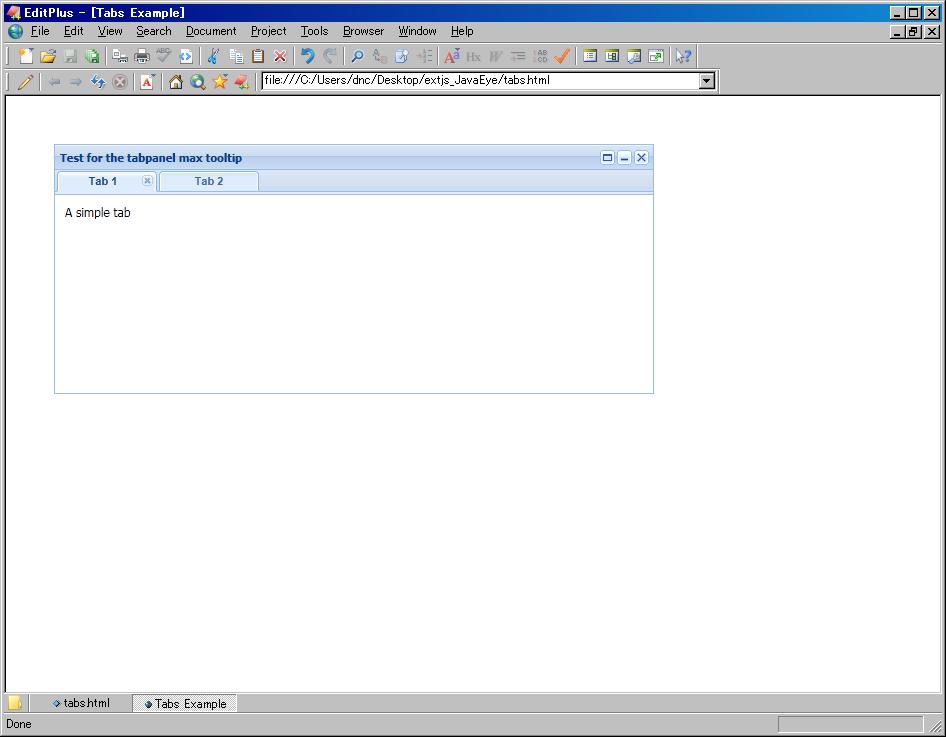Switch to the Tab 2 panel tab
The width and height of the screenshot is (946, 737).
(x=208, y=181)
